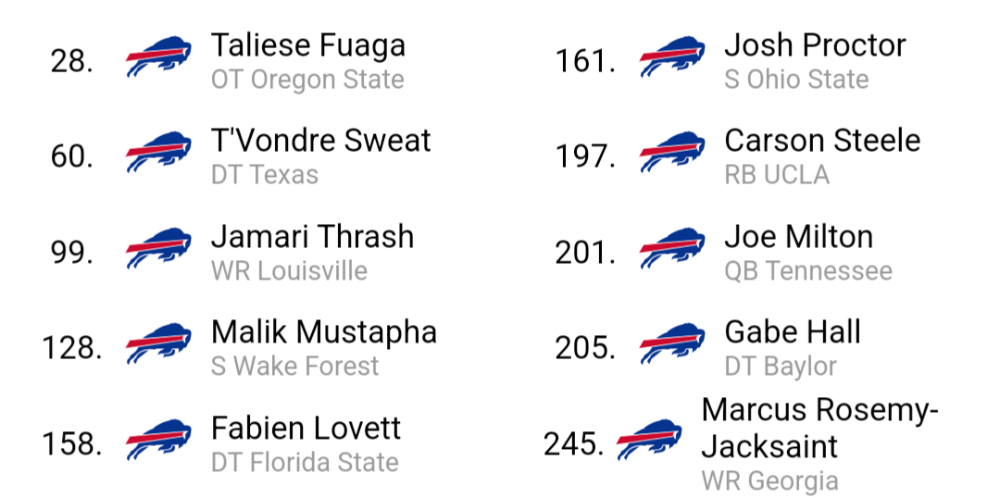Click the Bills logo beside T'Vondre Sweat
This screenshot has width=1000, height=498.
(x=159, y=152)
